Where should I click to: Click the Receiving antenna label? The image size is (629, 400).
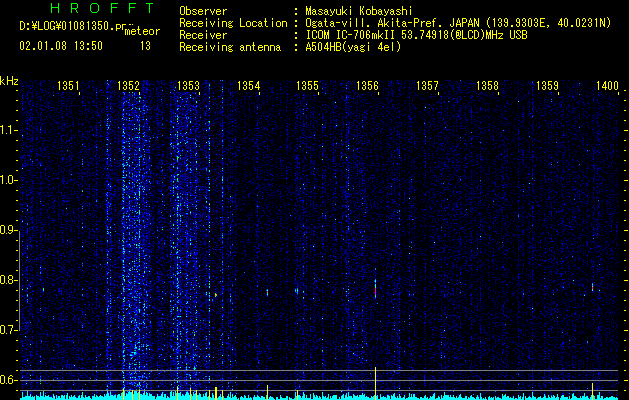pos(230,47)
